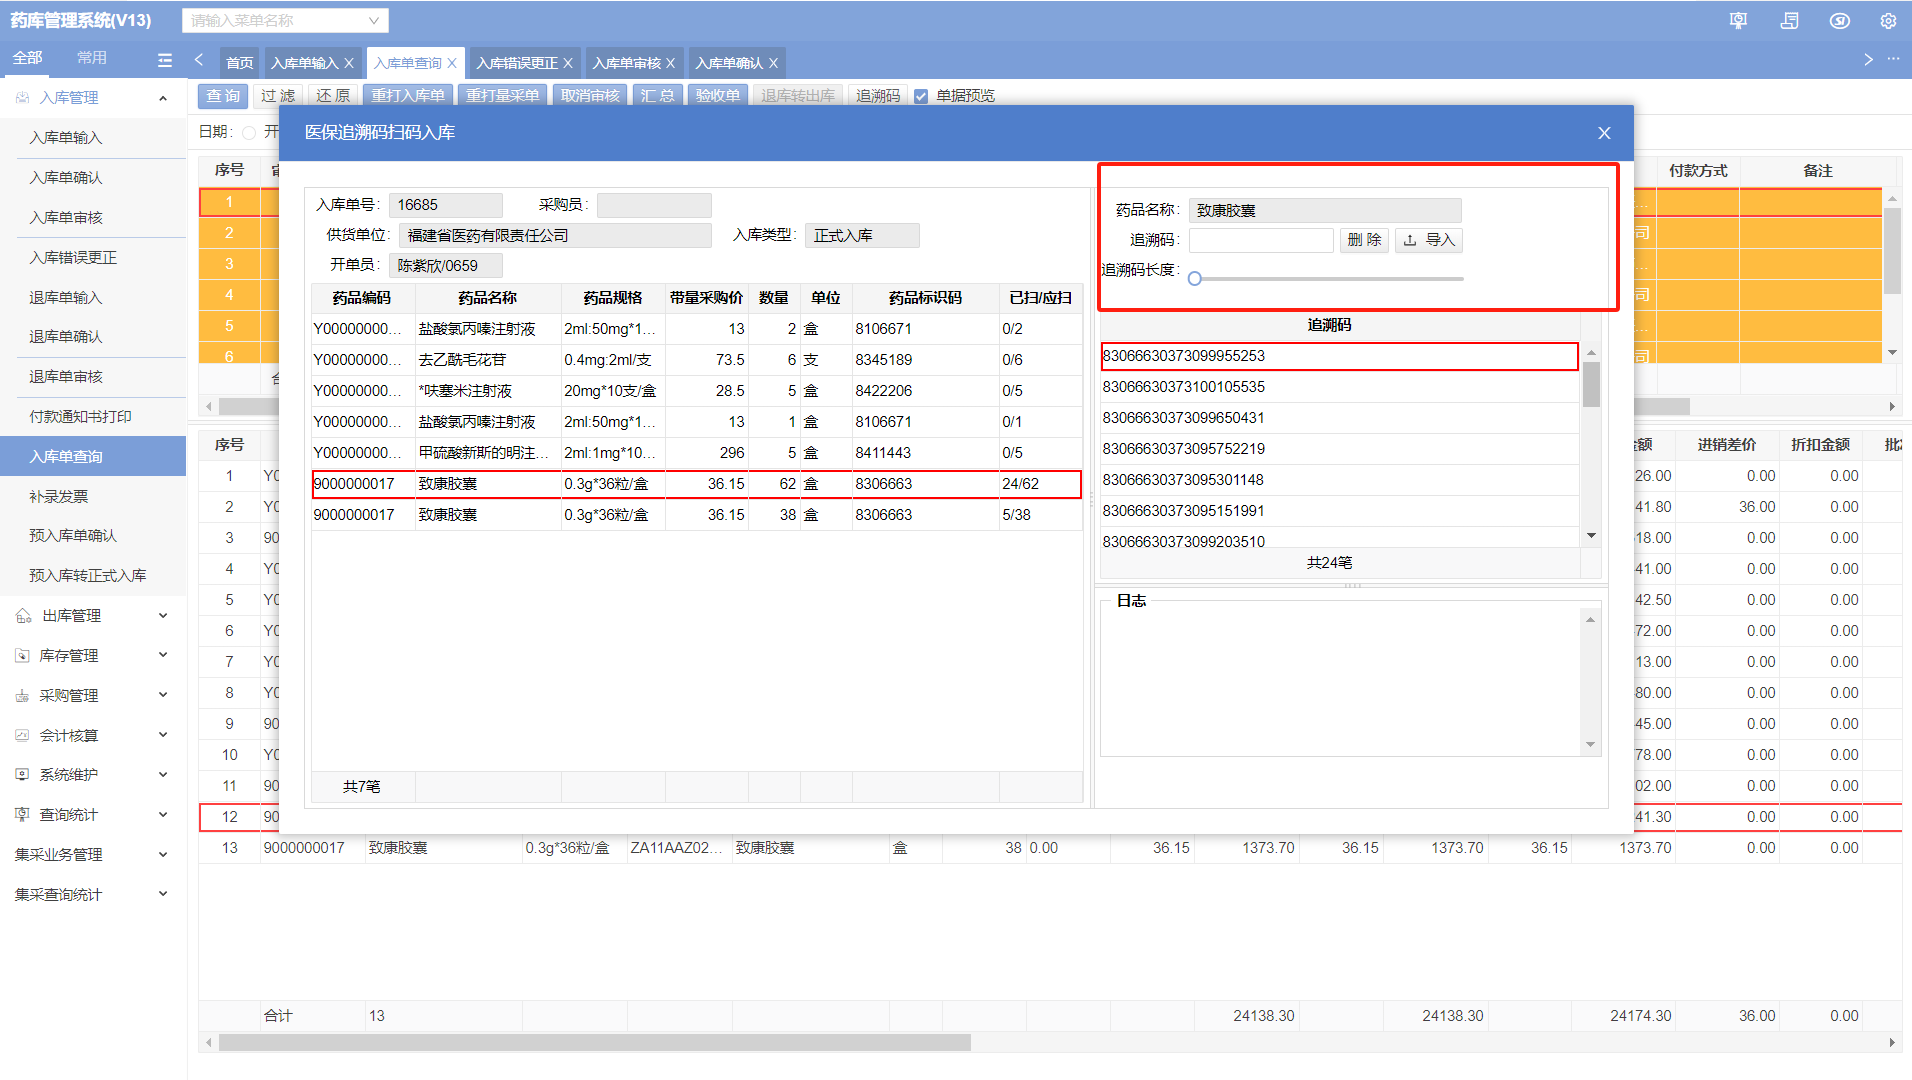This screenshot has height=1080, width=1912.
Task: Open the menu name search dropdown
Action: click(x=285, y=20)
